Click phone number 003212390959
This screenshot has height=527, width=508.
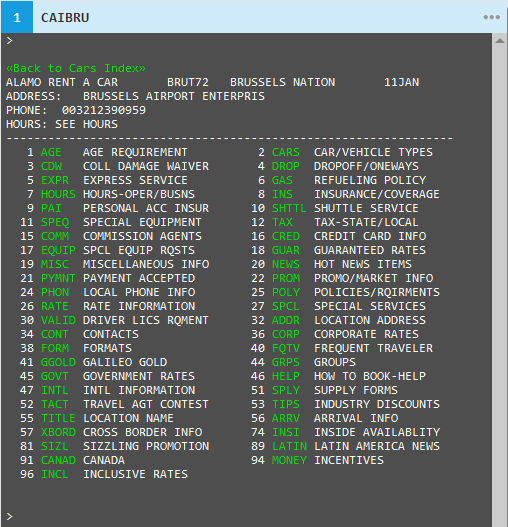104,110
